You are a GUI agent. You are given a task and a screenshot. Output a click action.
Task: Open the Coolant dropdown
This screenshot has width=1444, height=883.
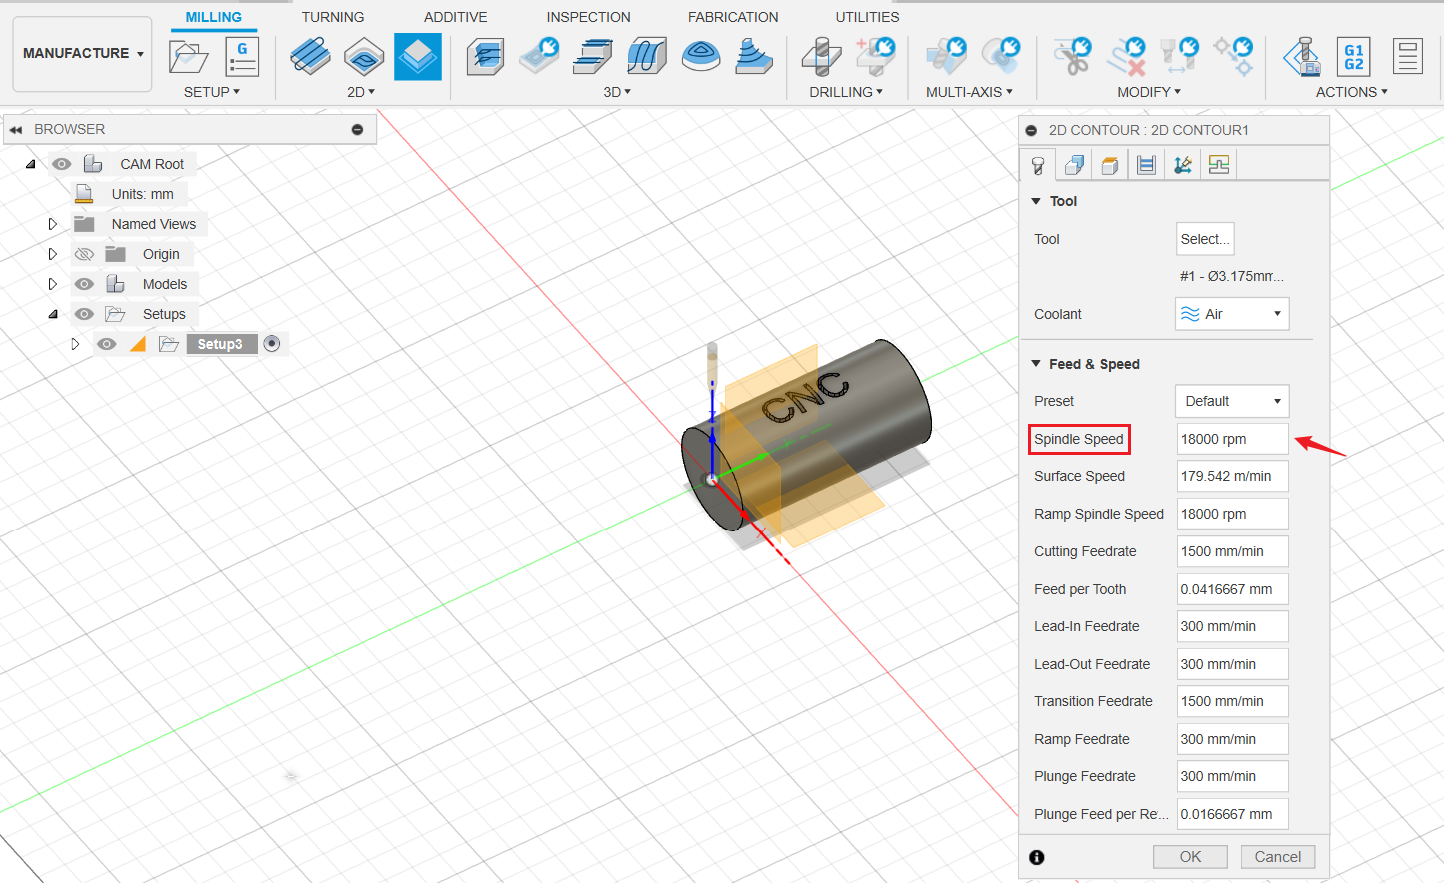pyautogui.click(x=1232, y=313)
